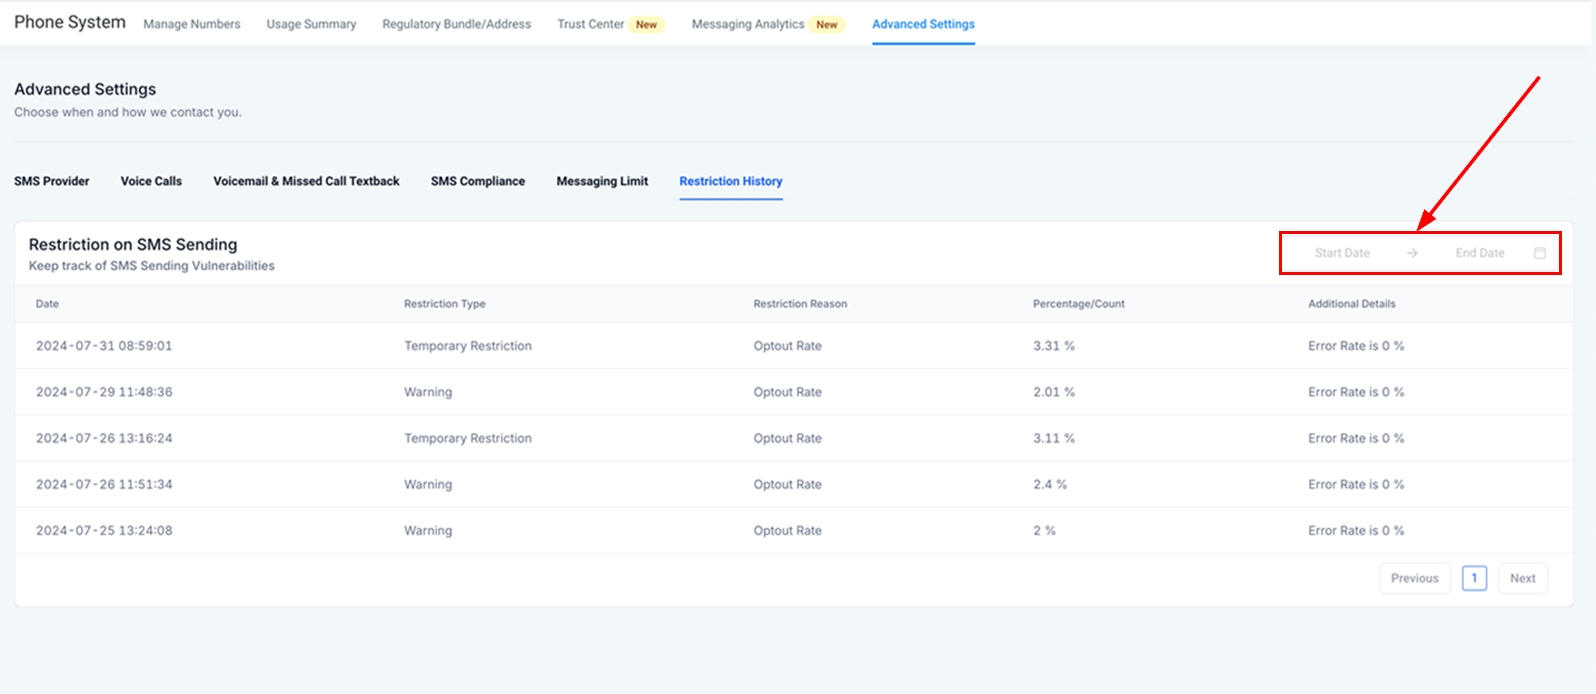
Task: Open the Voice Calls sub-tab
Action: coord(151,181)
